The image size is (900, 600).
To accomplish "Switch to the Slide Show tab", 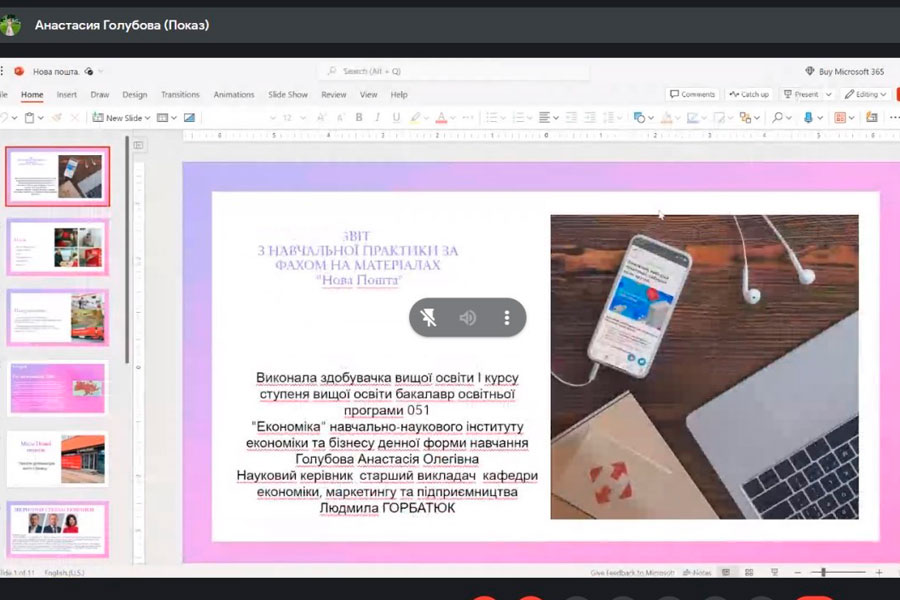I will (x=288, y=95).
